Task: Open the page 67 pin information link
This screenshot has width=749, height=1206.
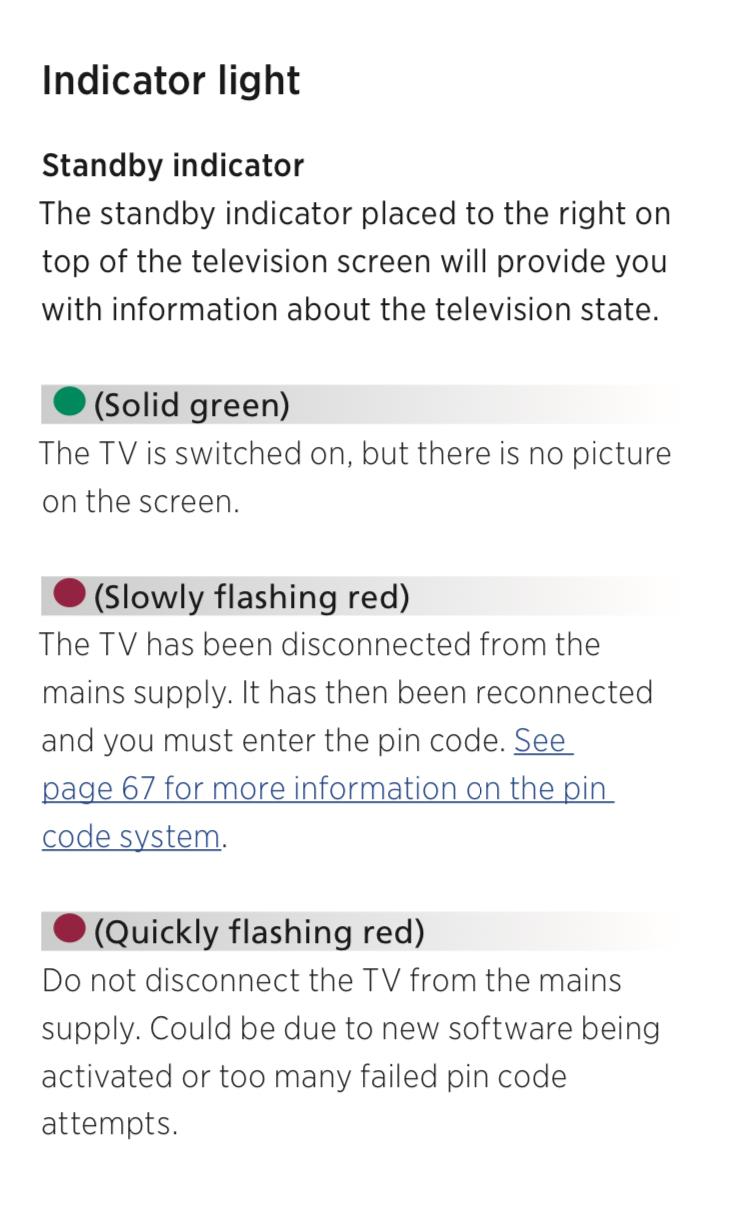Action: [x=327, y=789]
